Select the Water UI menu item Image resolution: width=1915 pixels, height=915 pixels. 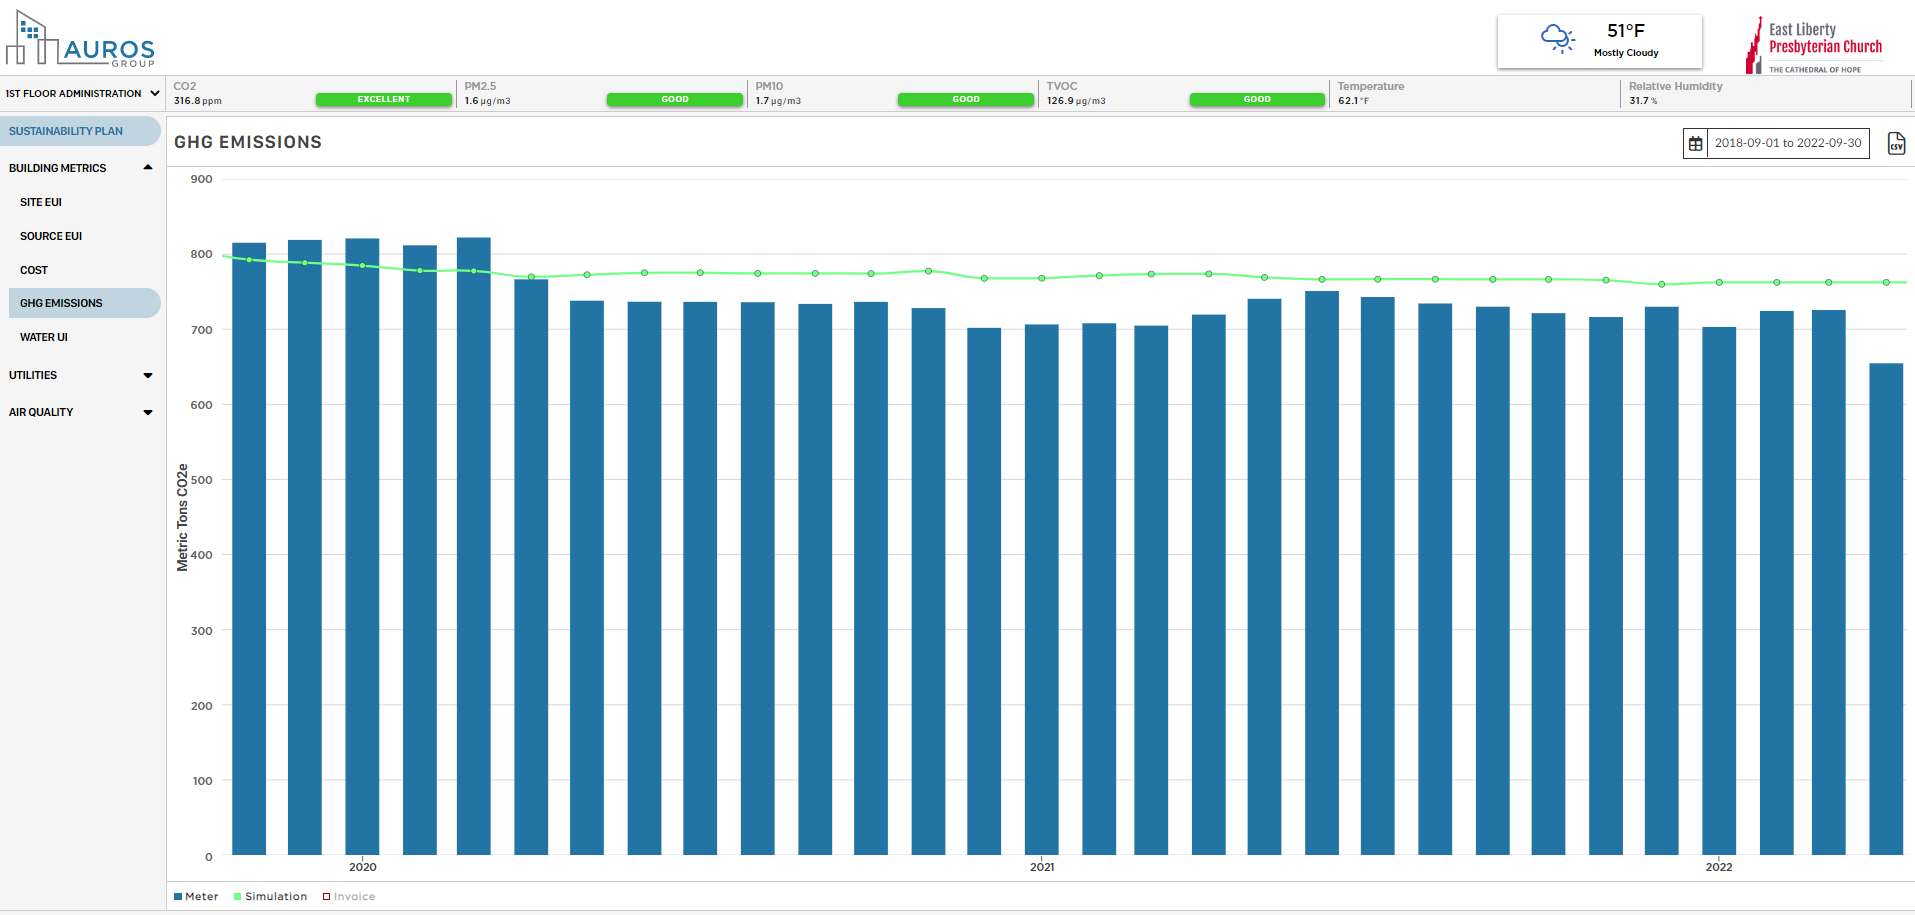point(44,338)
